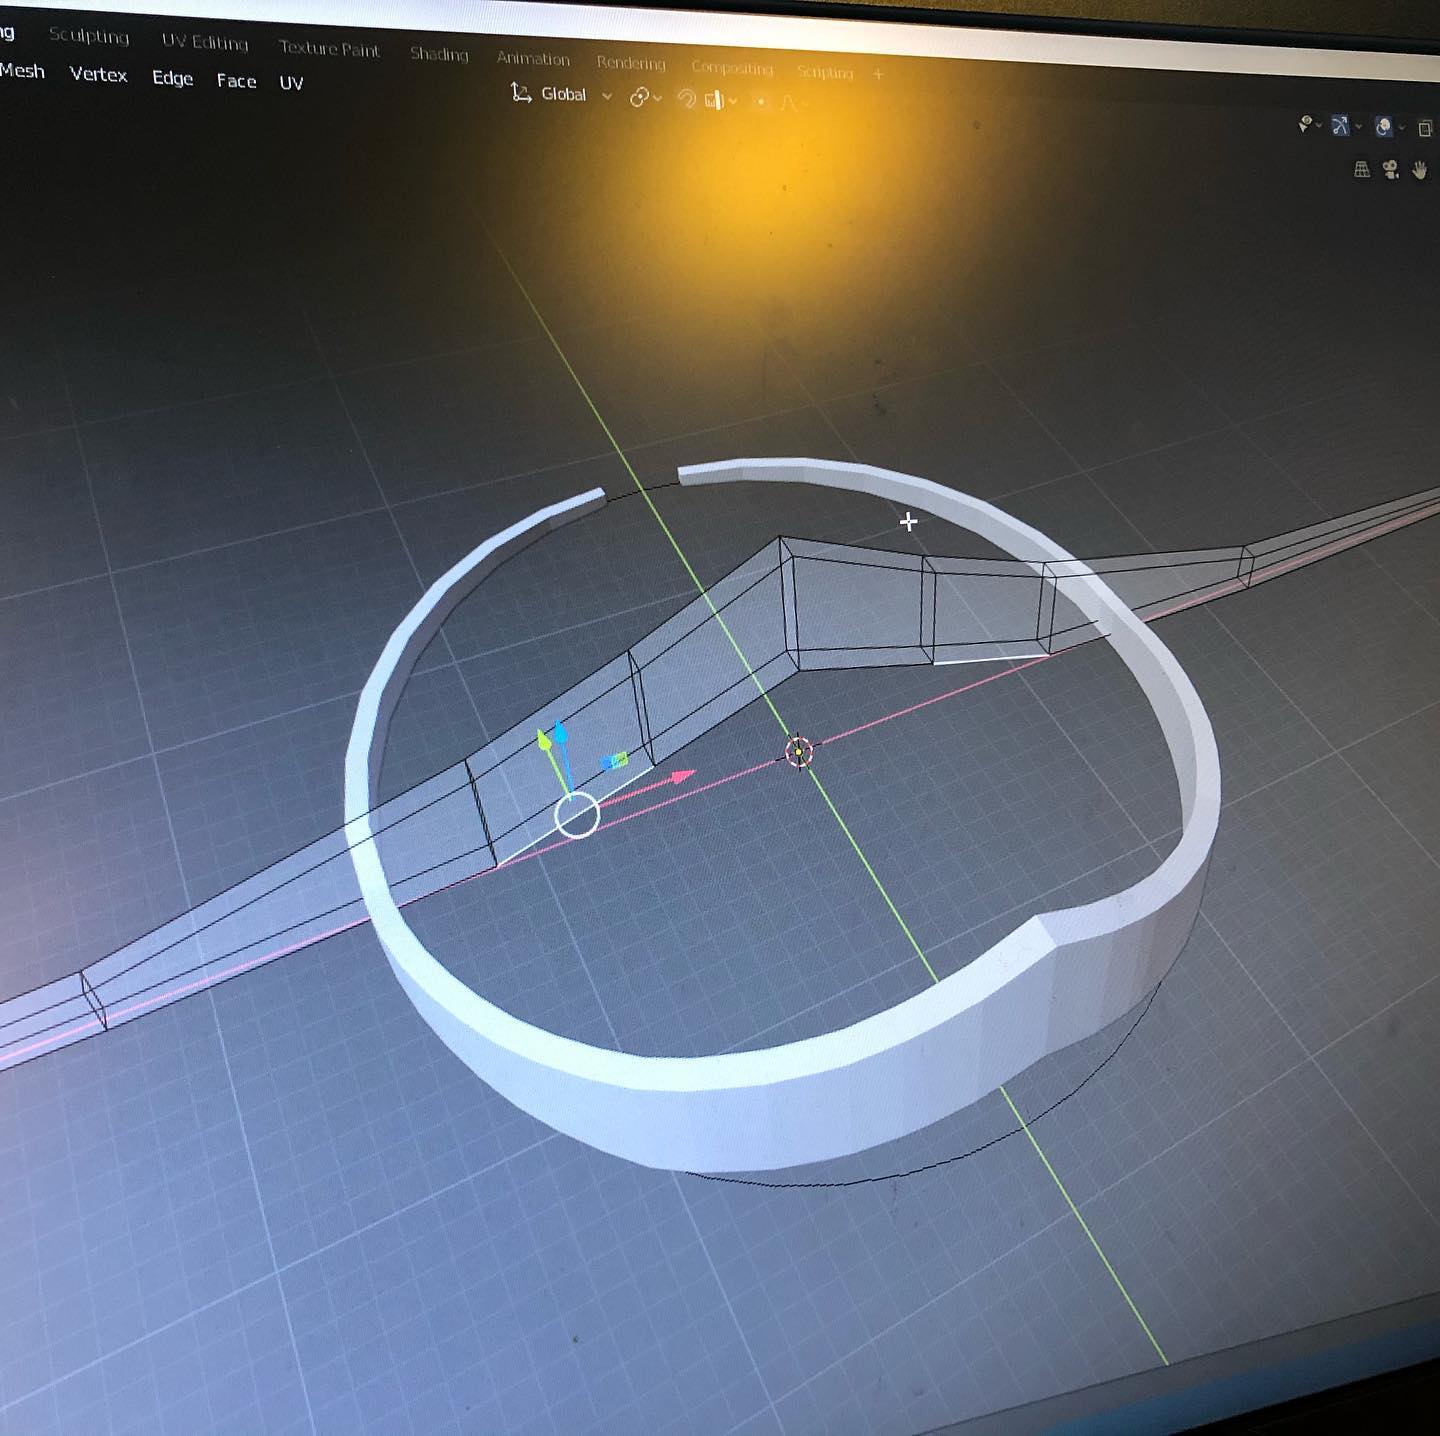Click the blue-green plane handle of the gizmo
The height and width of the screenshot is (1436, 1440).
[x=615, y=761]
